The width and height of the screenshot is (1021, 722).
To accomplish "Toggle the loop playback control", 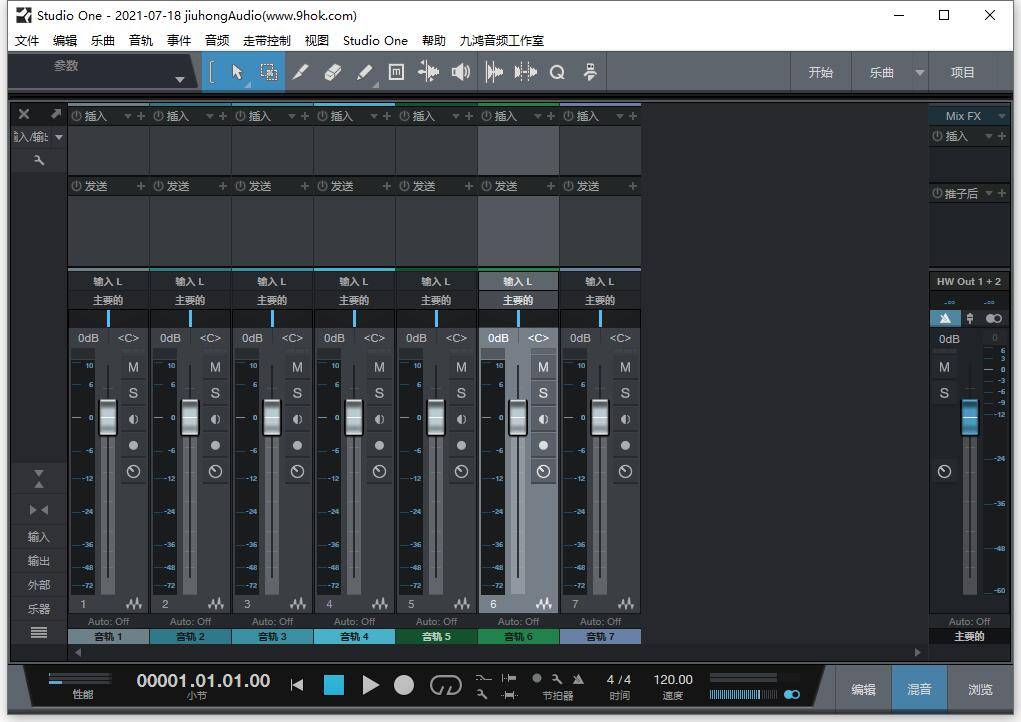I will pyautogui.click(x=445, y=684).
